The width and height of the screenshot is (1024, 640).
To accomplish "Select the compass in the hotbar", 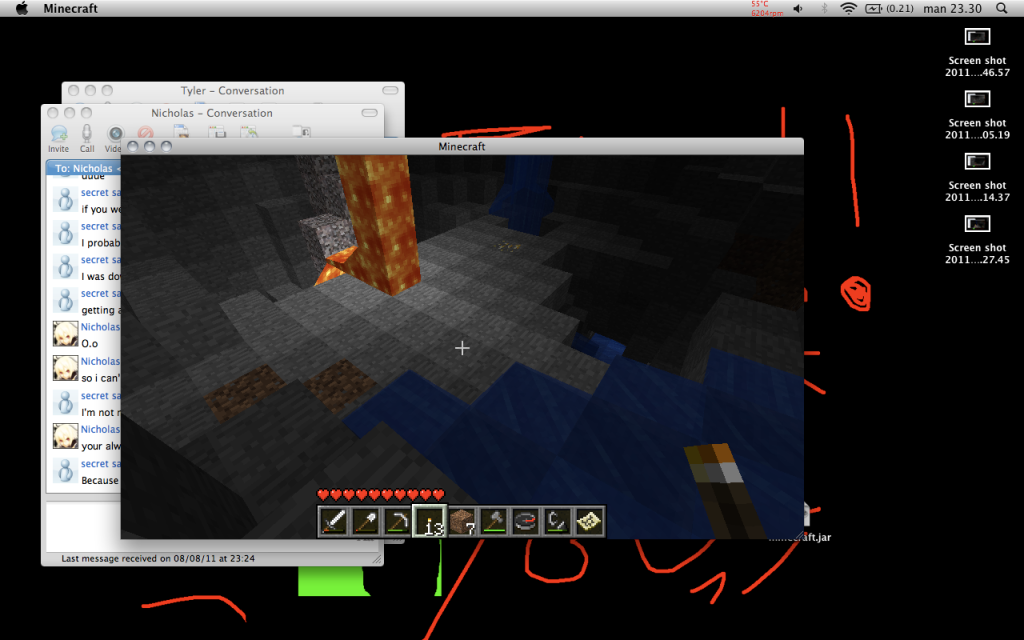I will pos(526,521).
